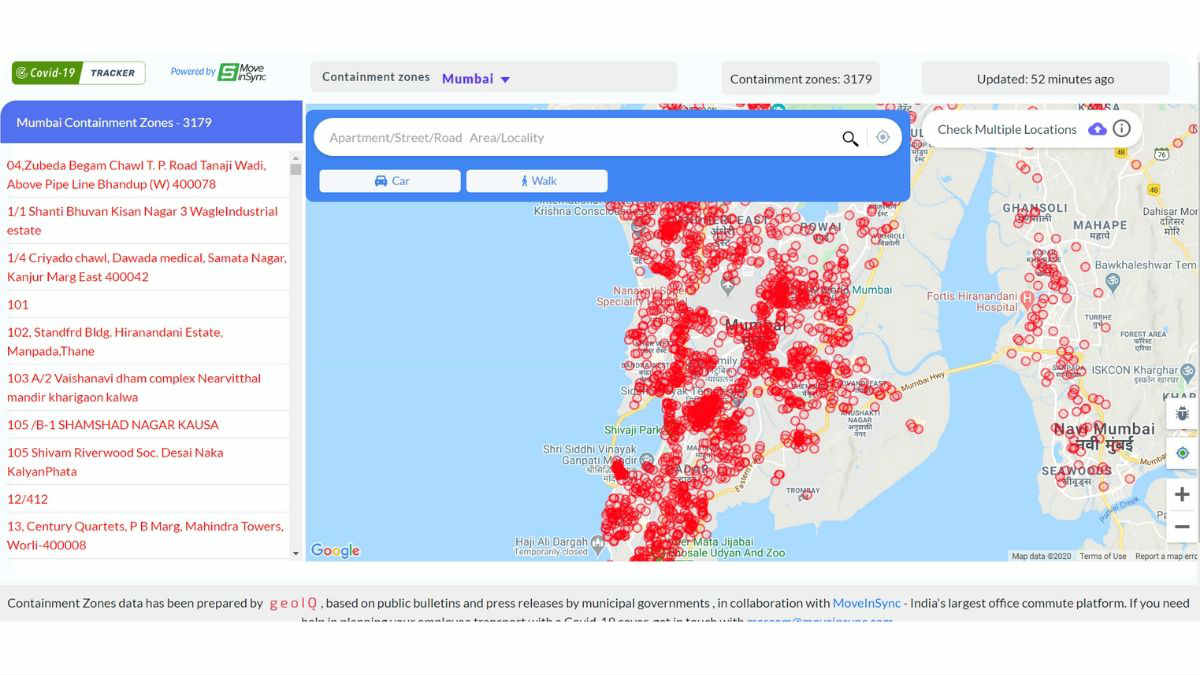This screenshot has width=1200, height=675.
Task: Center map using my location button
Action: 1182,453
